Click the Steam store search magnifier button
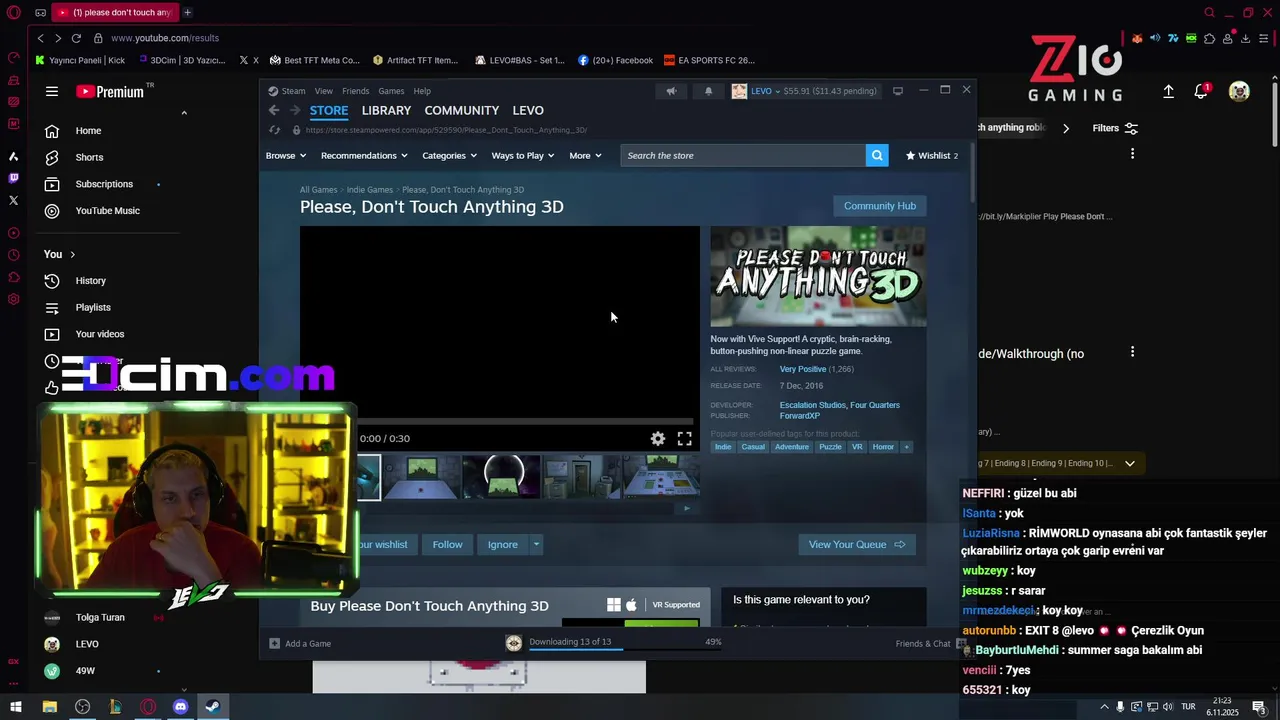 pos(877,155)
